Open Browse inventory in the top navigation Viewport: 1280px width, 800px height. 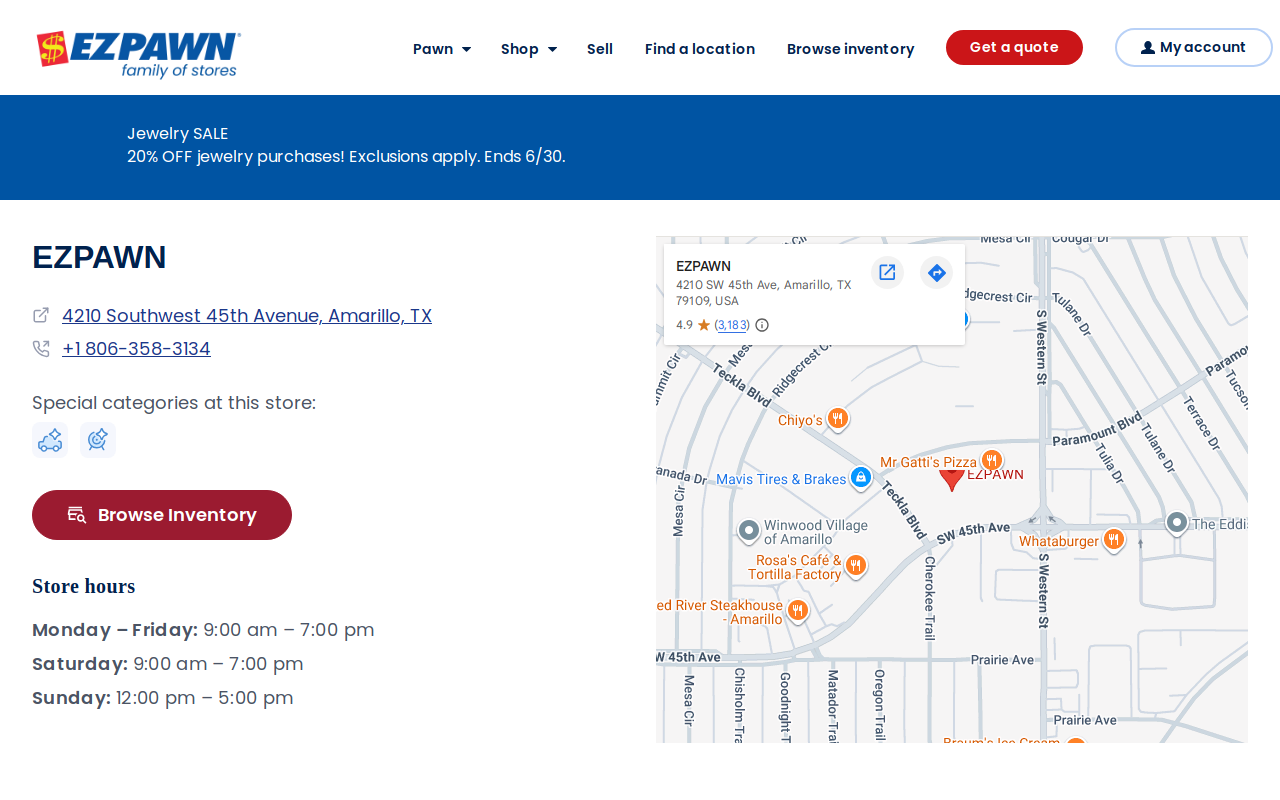[850, 49]
